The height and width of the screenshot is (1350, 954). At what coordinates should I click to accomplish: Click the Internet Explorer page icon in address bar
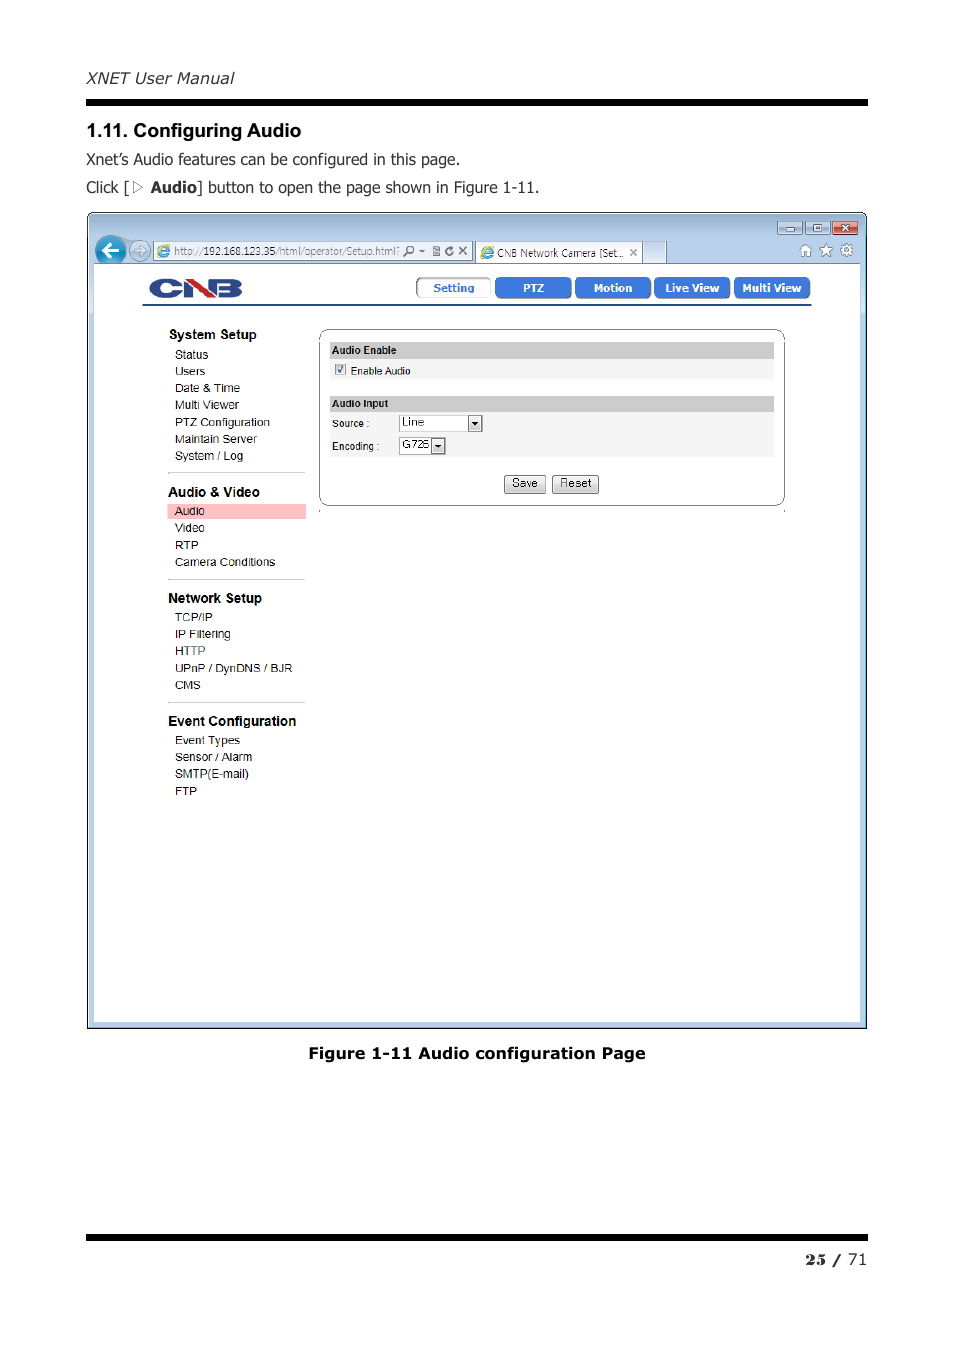(x=164, y=251)
